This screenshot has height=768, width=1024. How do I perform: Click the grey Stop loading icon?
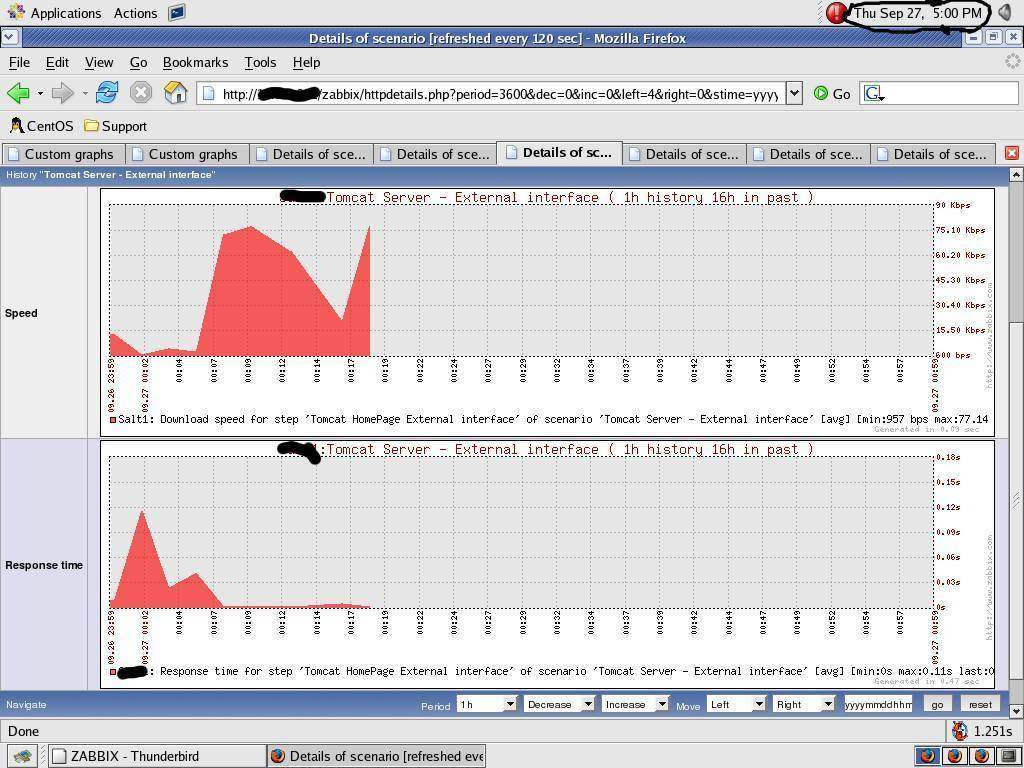click(x=140, y=93)
